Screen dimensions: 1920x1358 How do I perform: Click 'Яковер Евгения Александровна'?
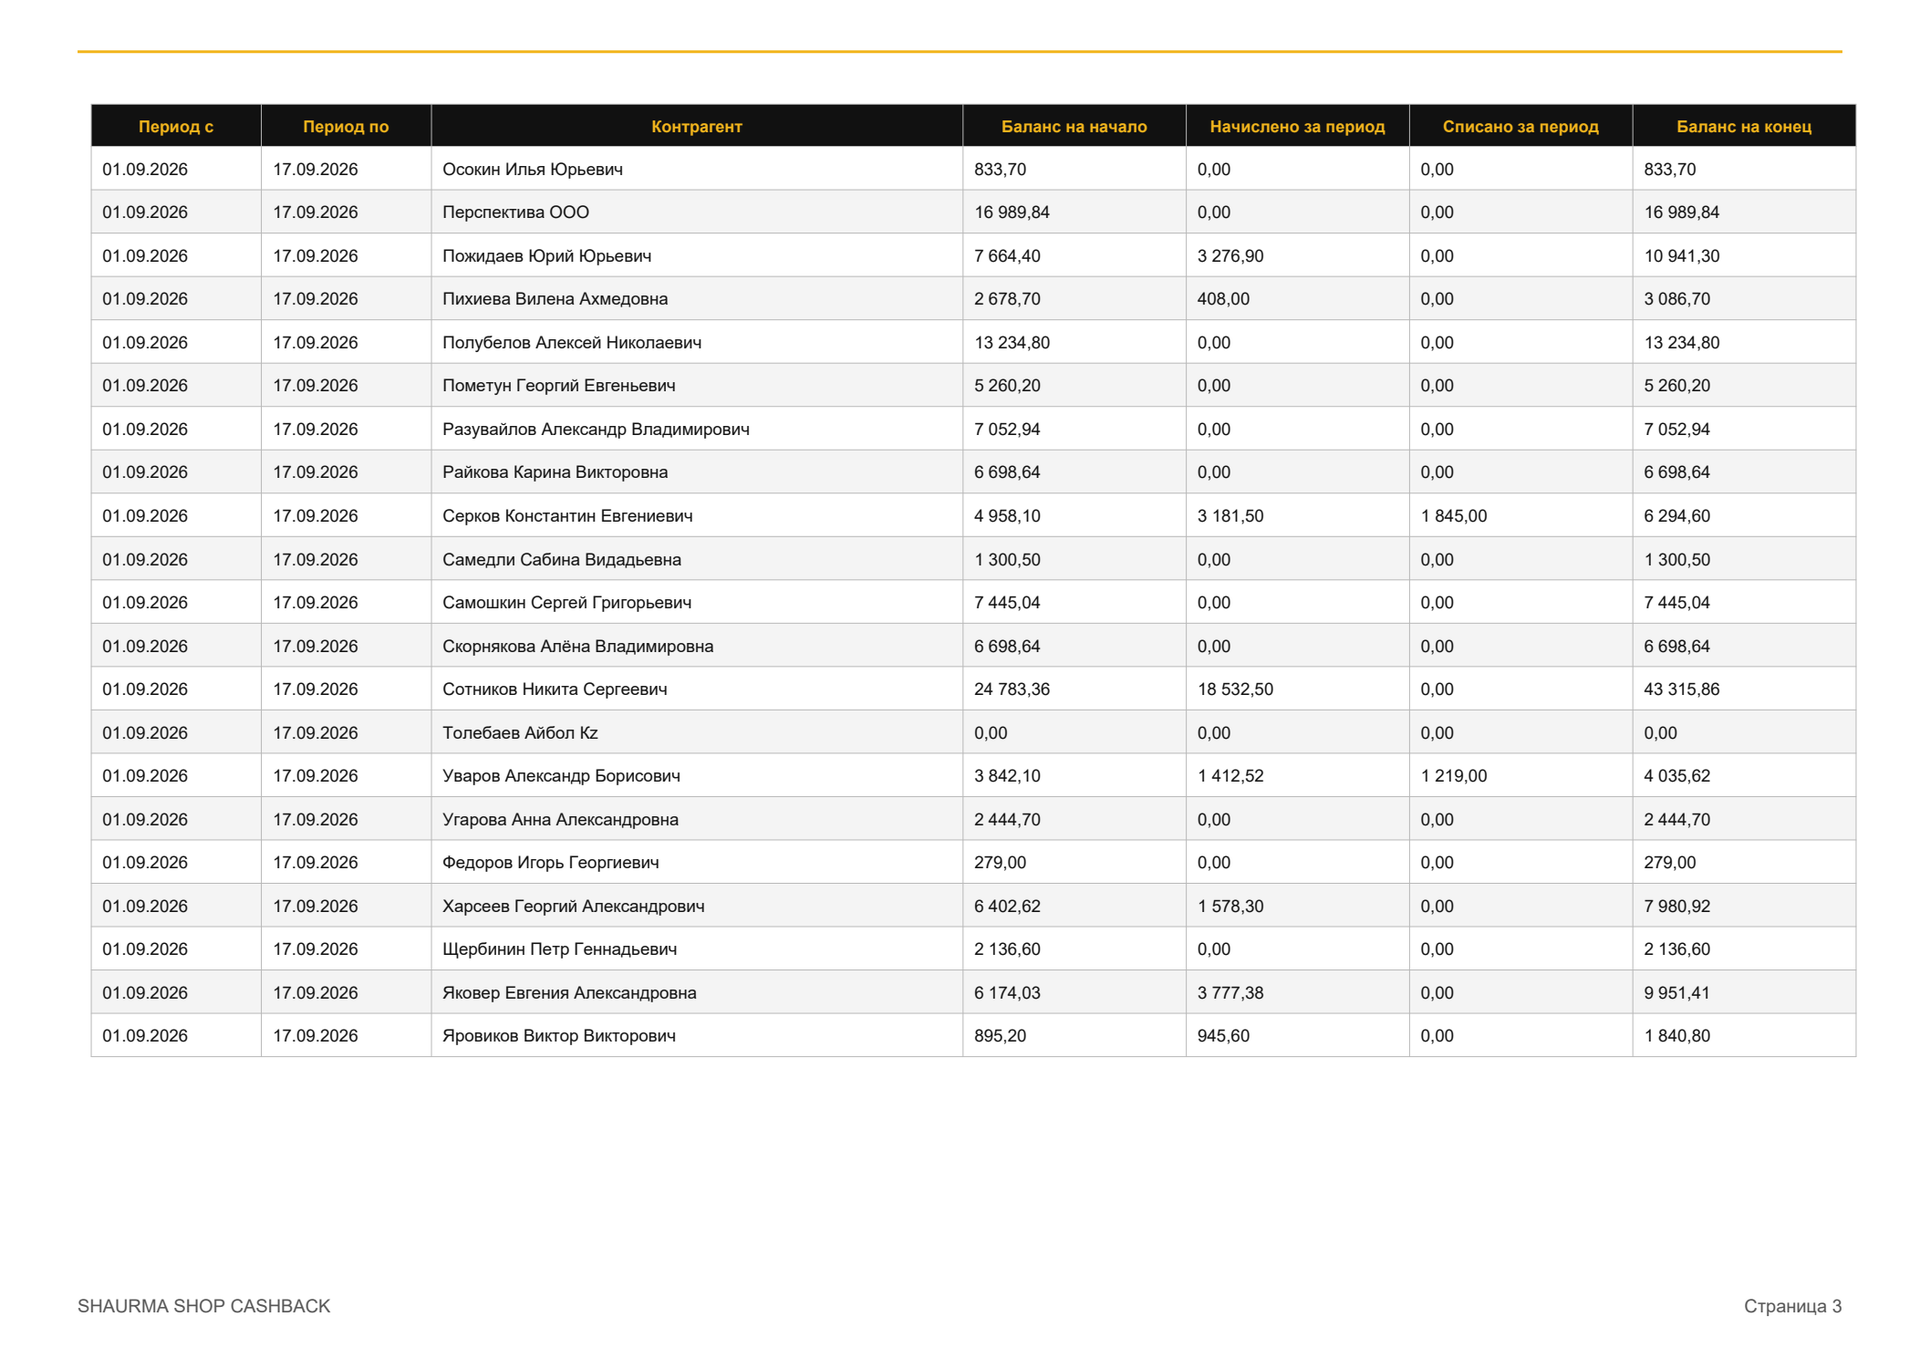569,993
